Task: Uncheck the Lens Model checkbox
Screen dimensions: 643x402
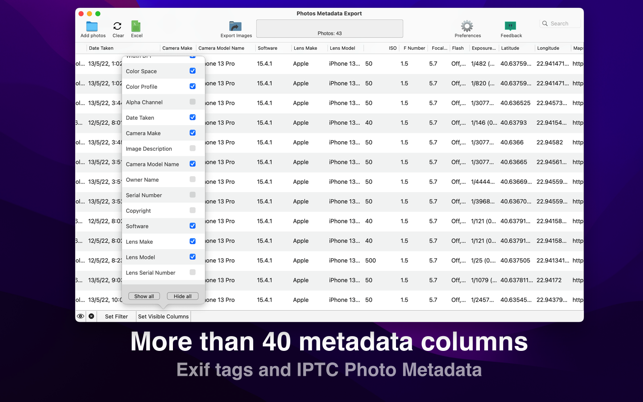Action: (192, 257)
